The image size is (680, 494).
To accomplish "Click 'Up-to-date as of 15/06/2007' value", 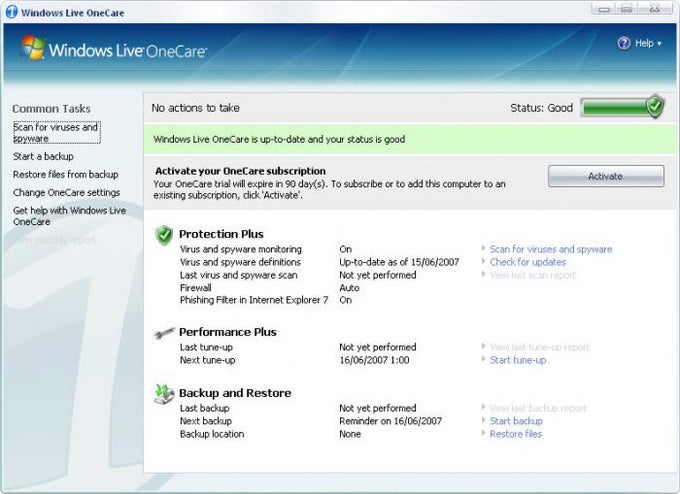I will [x=399, y=262].
